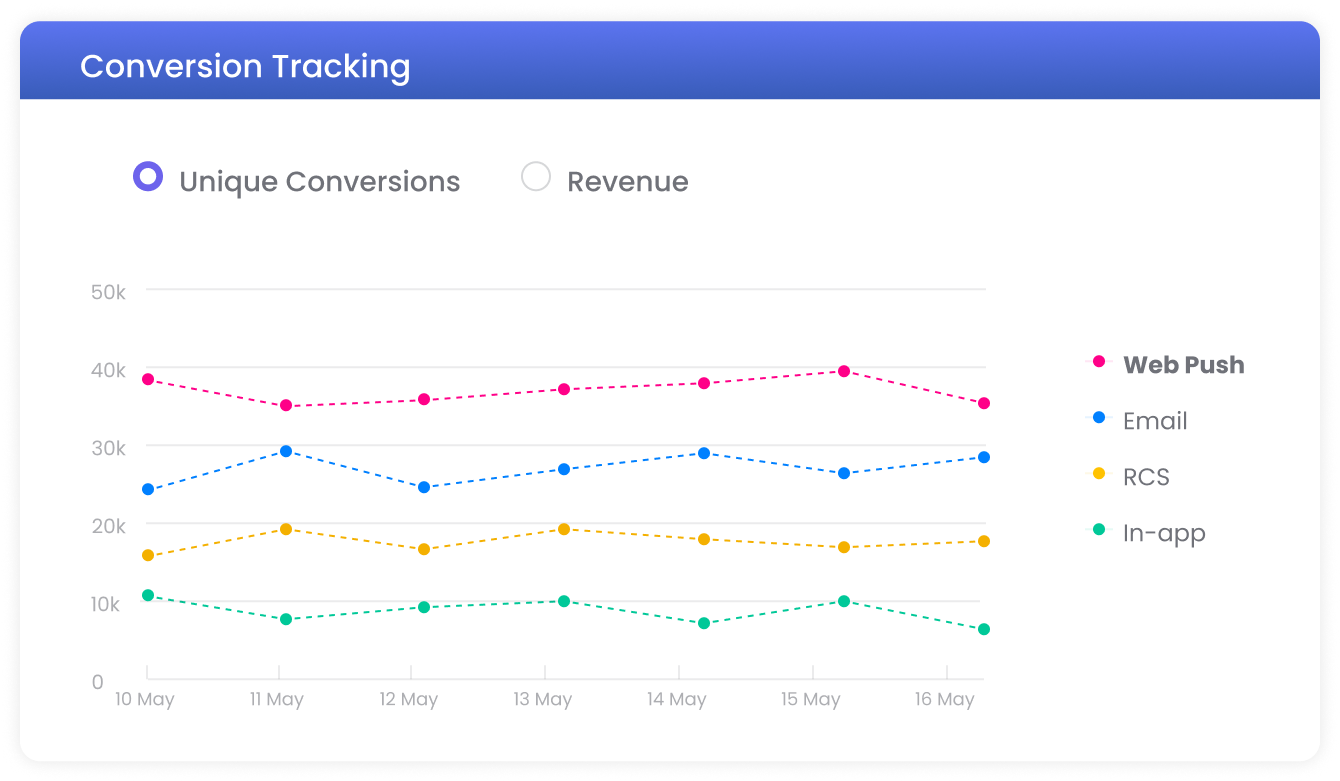Viewport: 1340px width, 781px height.
Task: Click Web Push data point on 14 May
Action: click(704, 383)
